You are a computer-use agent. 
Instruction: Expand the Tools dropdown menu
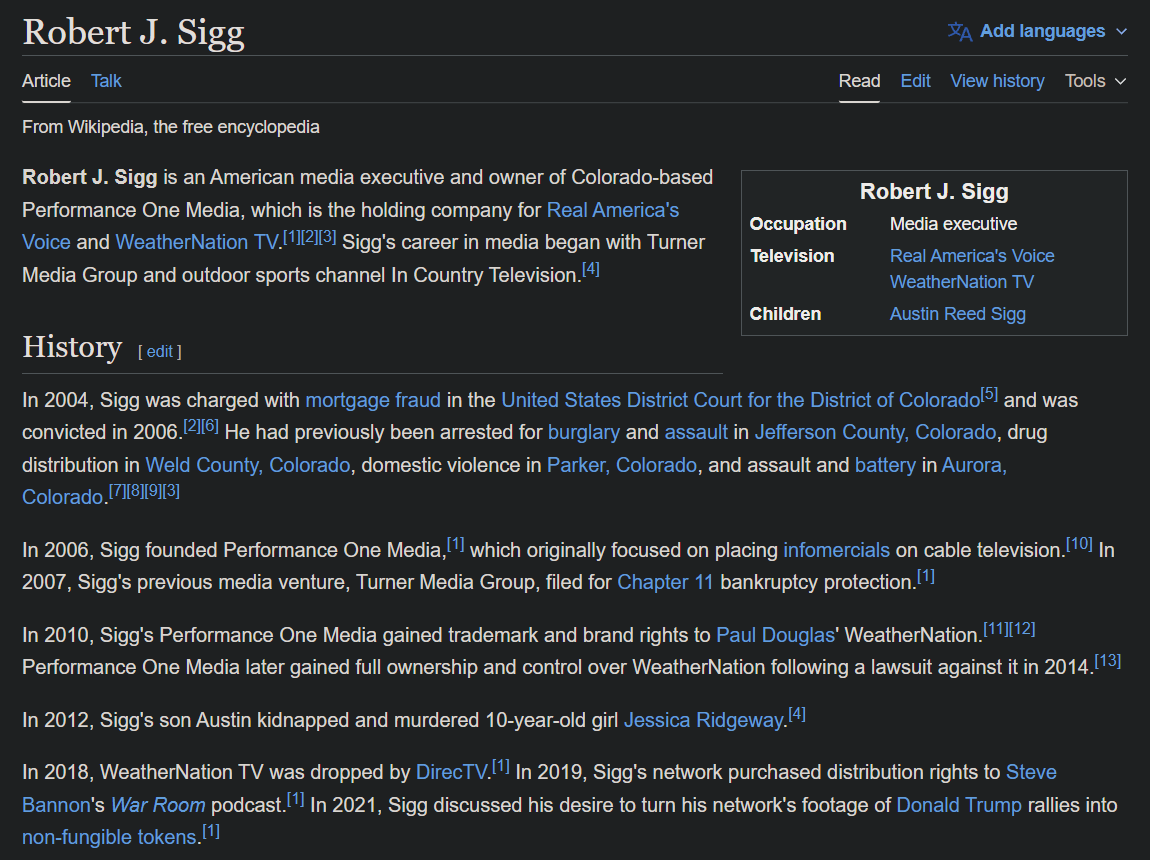1095,81
